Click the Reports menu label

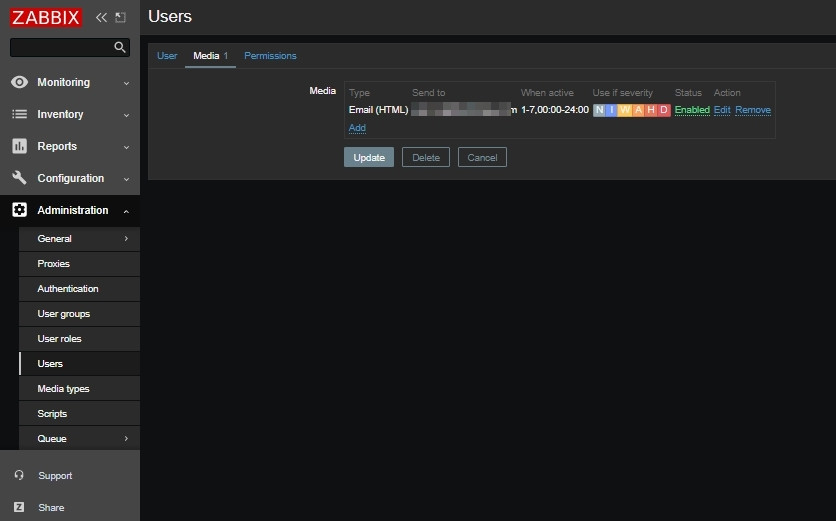point(57,146)
